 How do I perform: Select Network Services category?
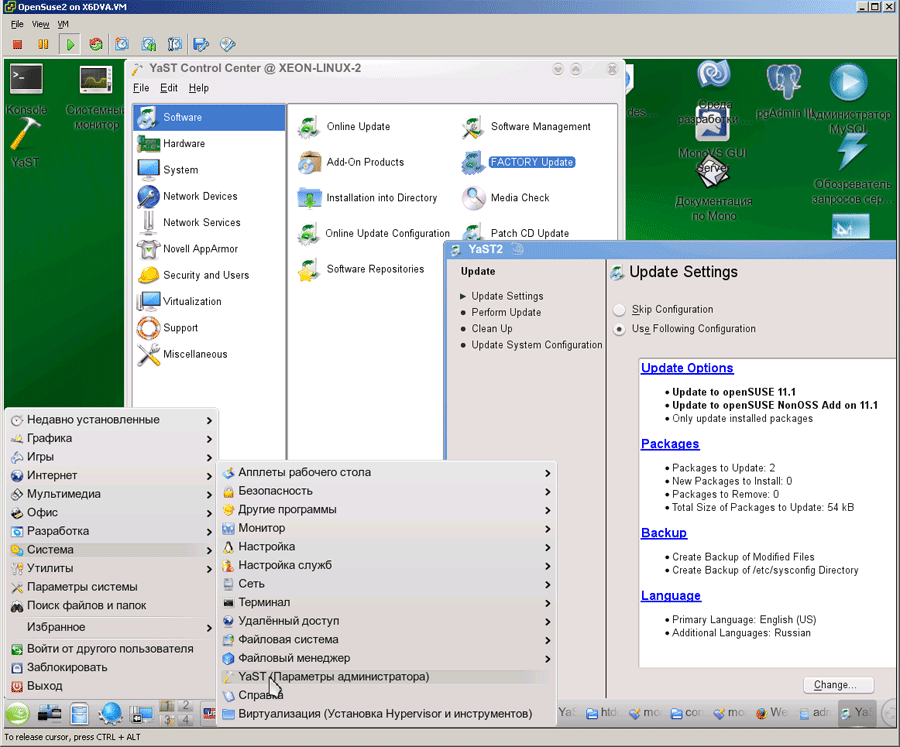209,223
